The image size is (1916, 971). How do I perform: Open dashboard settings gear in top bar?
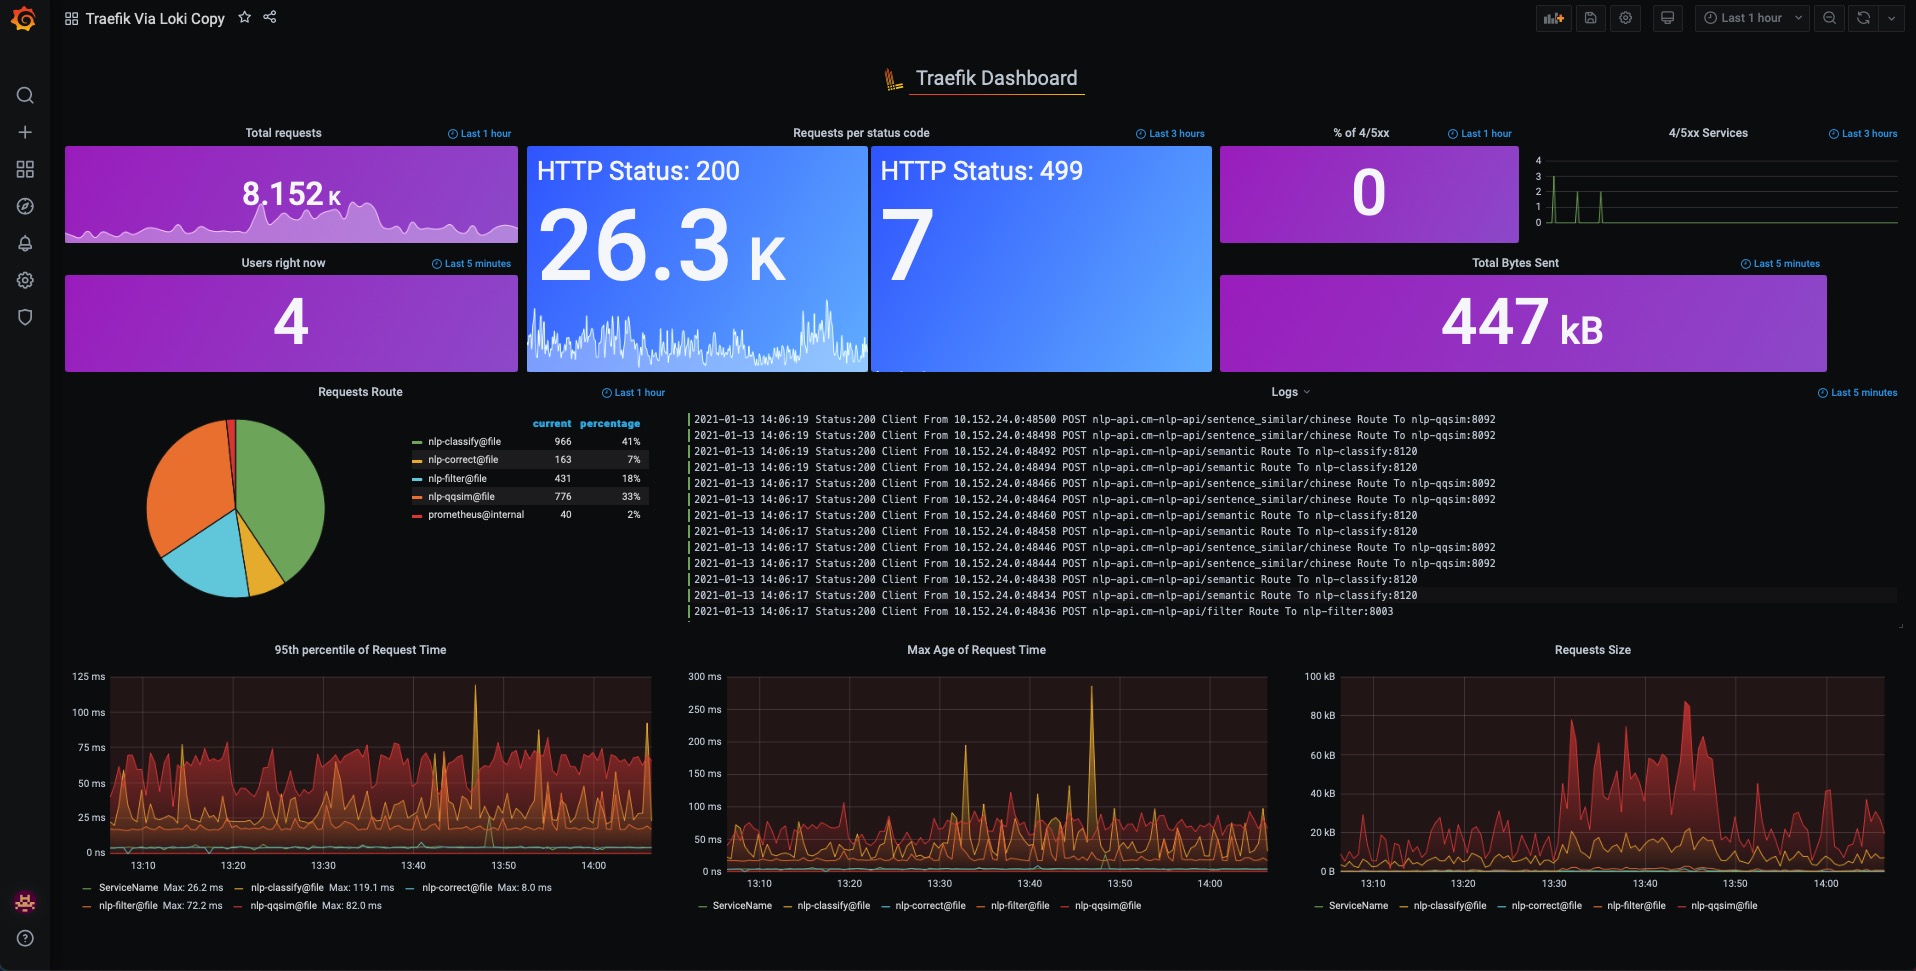point(1626,18)
